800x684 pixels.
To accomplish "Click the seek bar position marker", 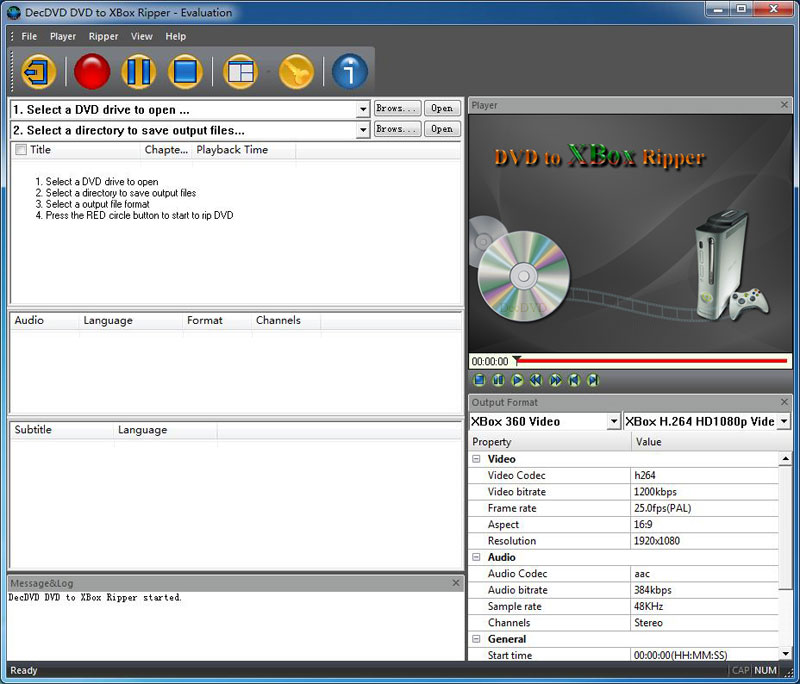I will [x=516, y=360].
